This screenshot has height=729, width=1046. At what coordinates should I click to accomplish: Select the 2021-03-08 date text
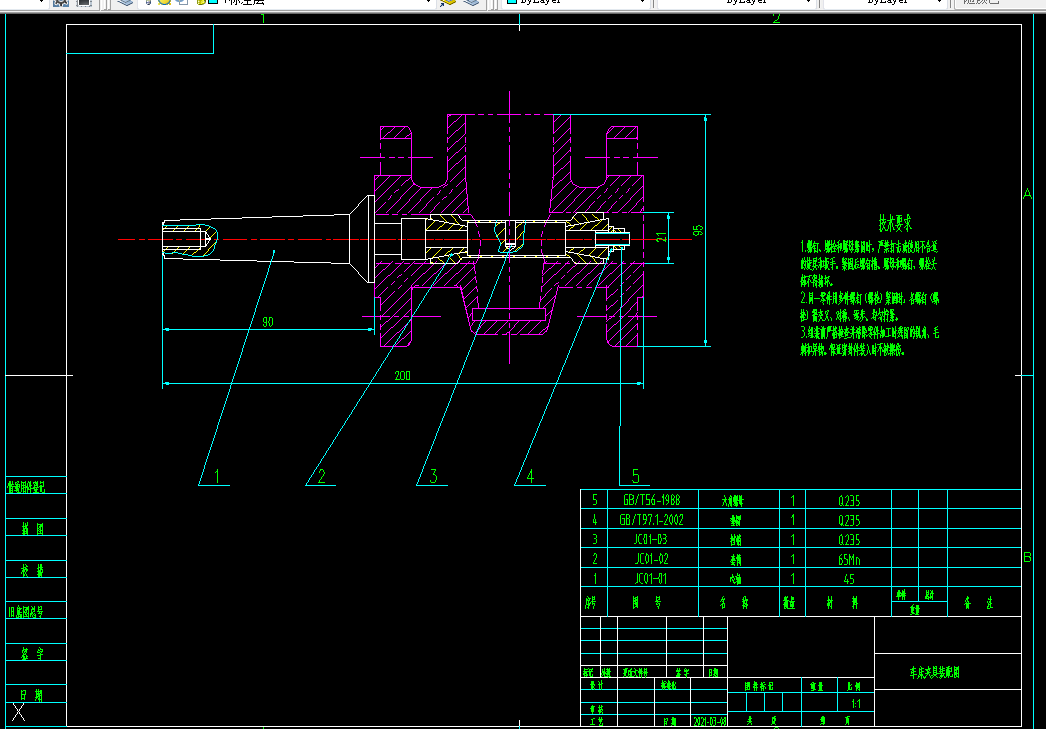pos(709,721)
